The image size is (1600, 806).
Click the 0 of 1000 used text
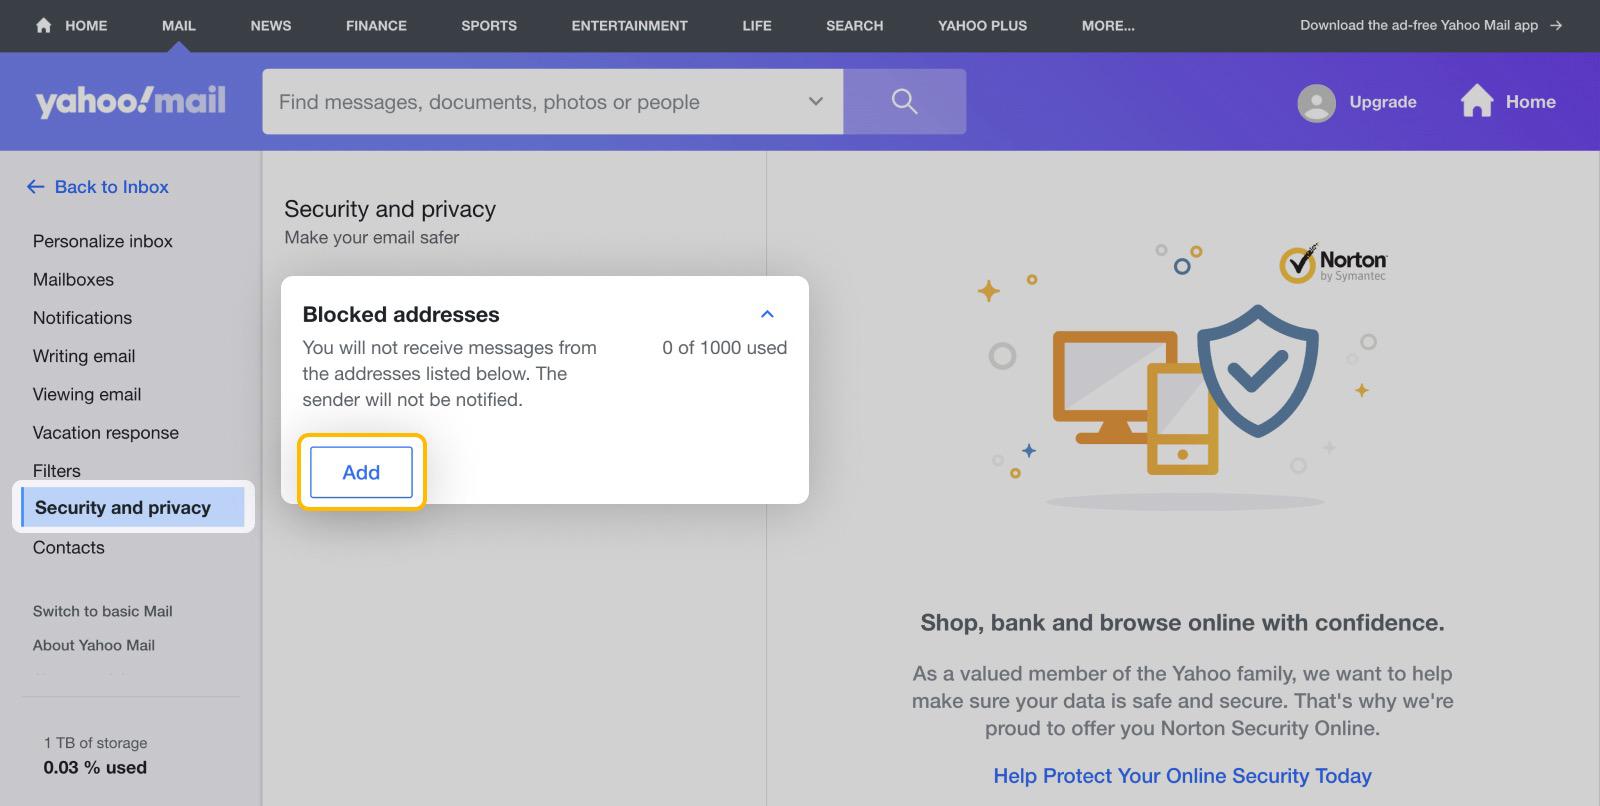point(724,347)
